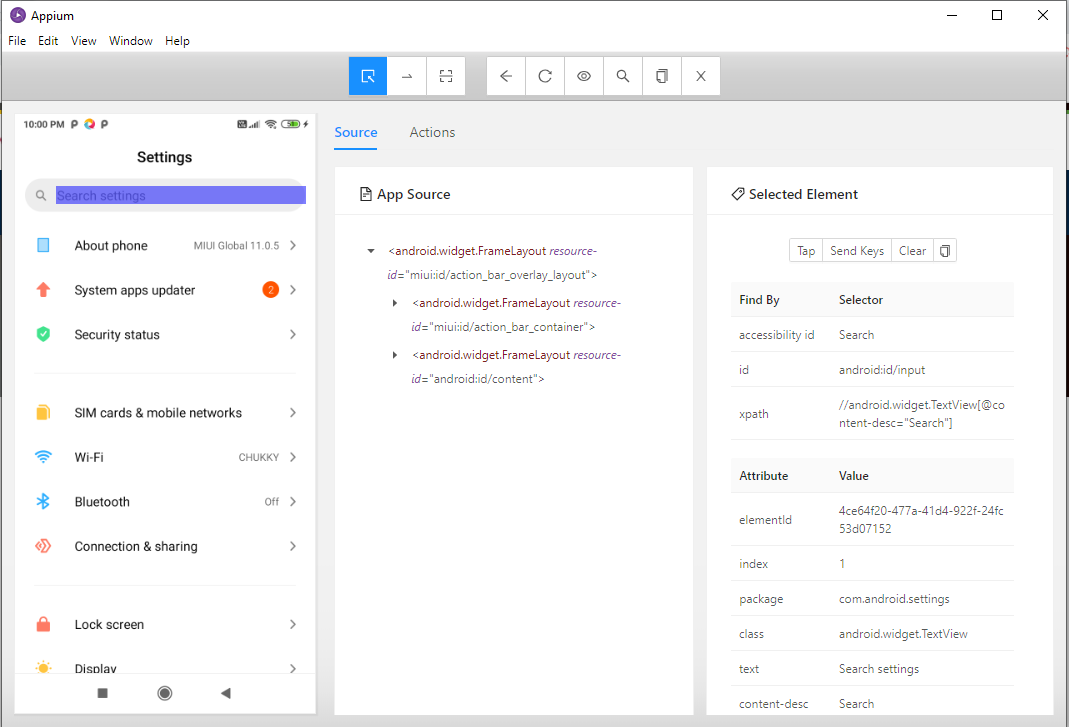Open About phone row chevron
Viewport: 1069px width, 727px height.
point(293,246)
